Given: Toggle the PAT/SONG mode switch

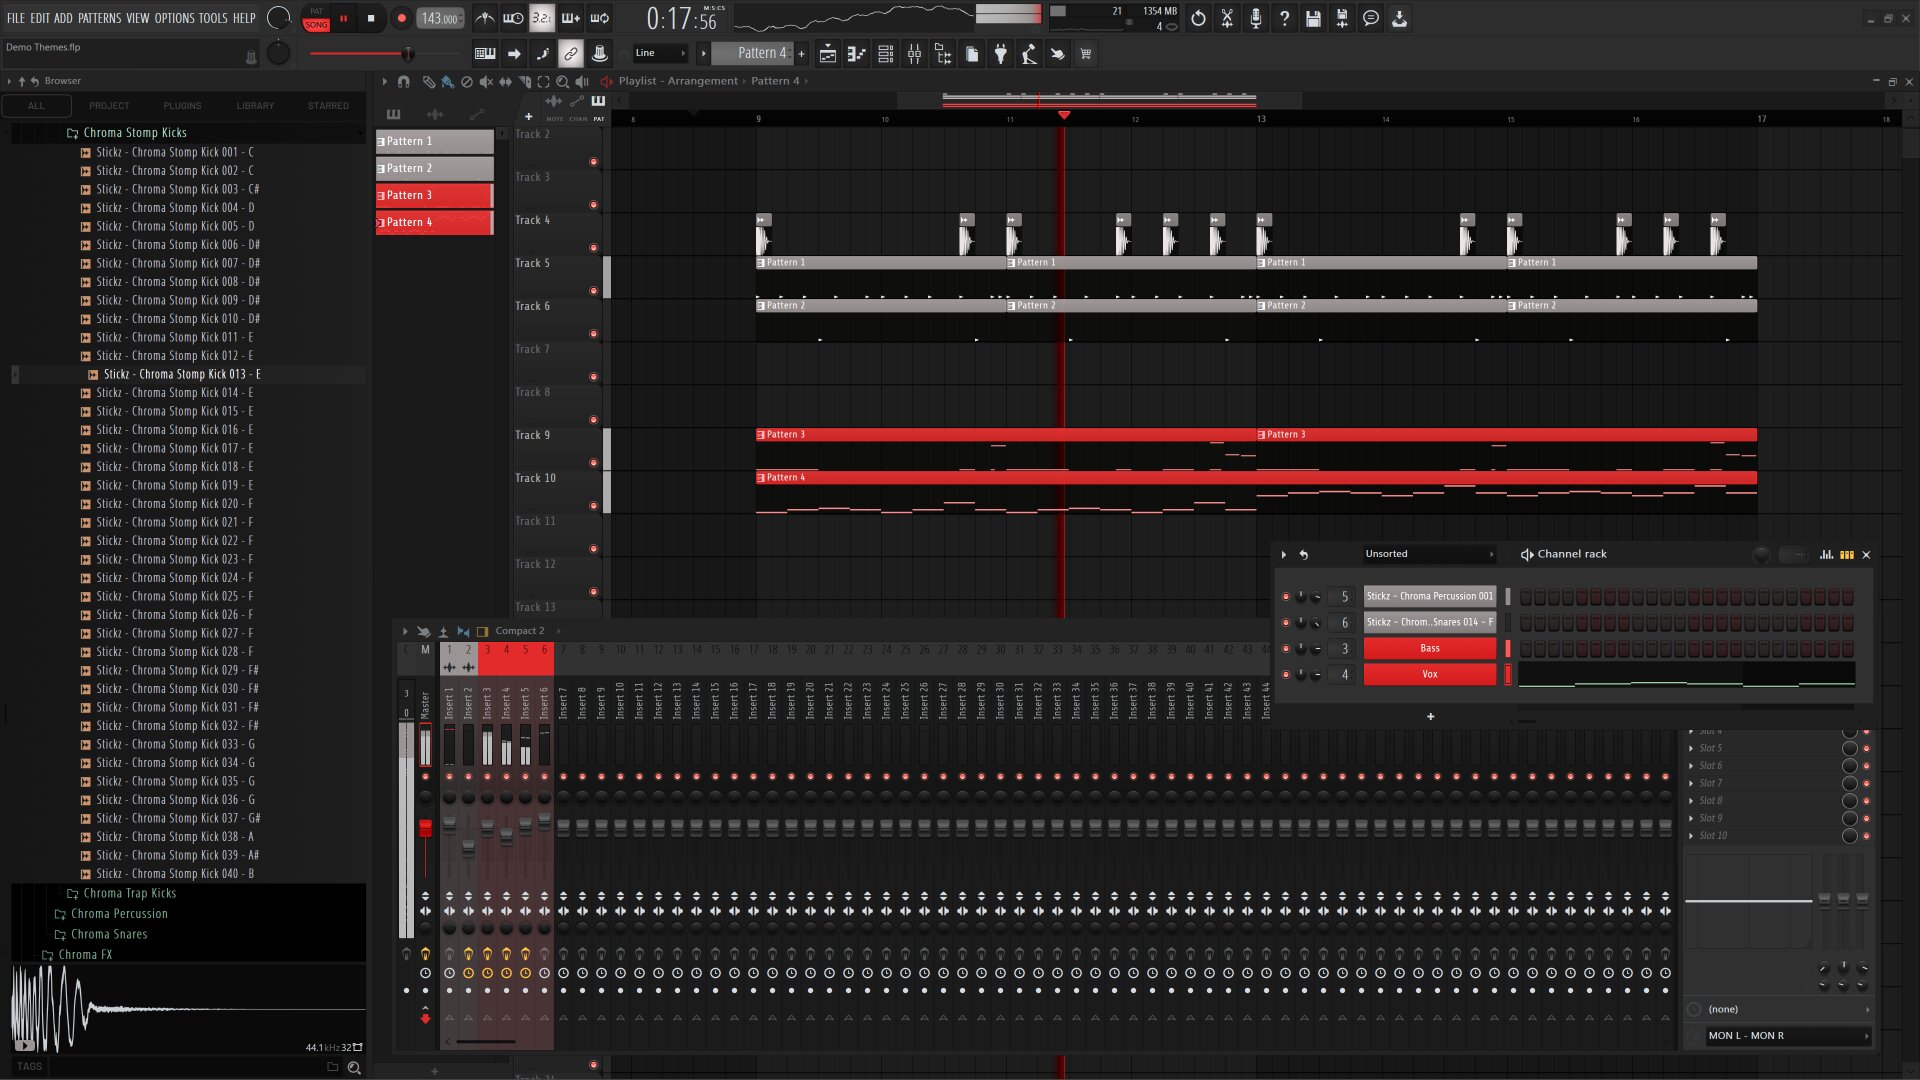Looking at the screenshot, I should [x=316, y=18].
